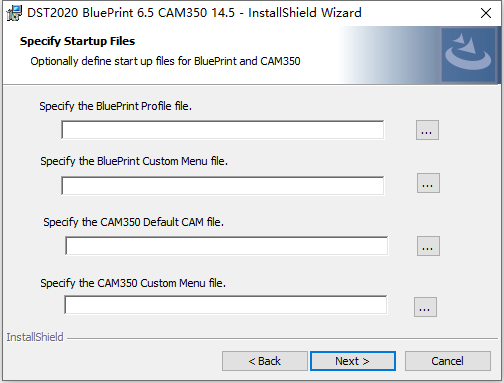Image resolution: width=504 pixels, height=383 pixels.
Task: Browse for the CAM350 Default CAM file
Action: 428,246
